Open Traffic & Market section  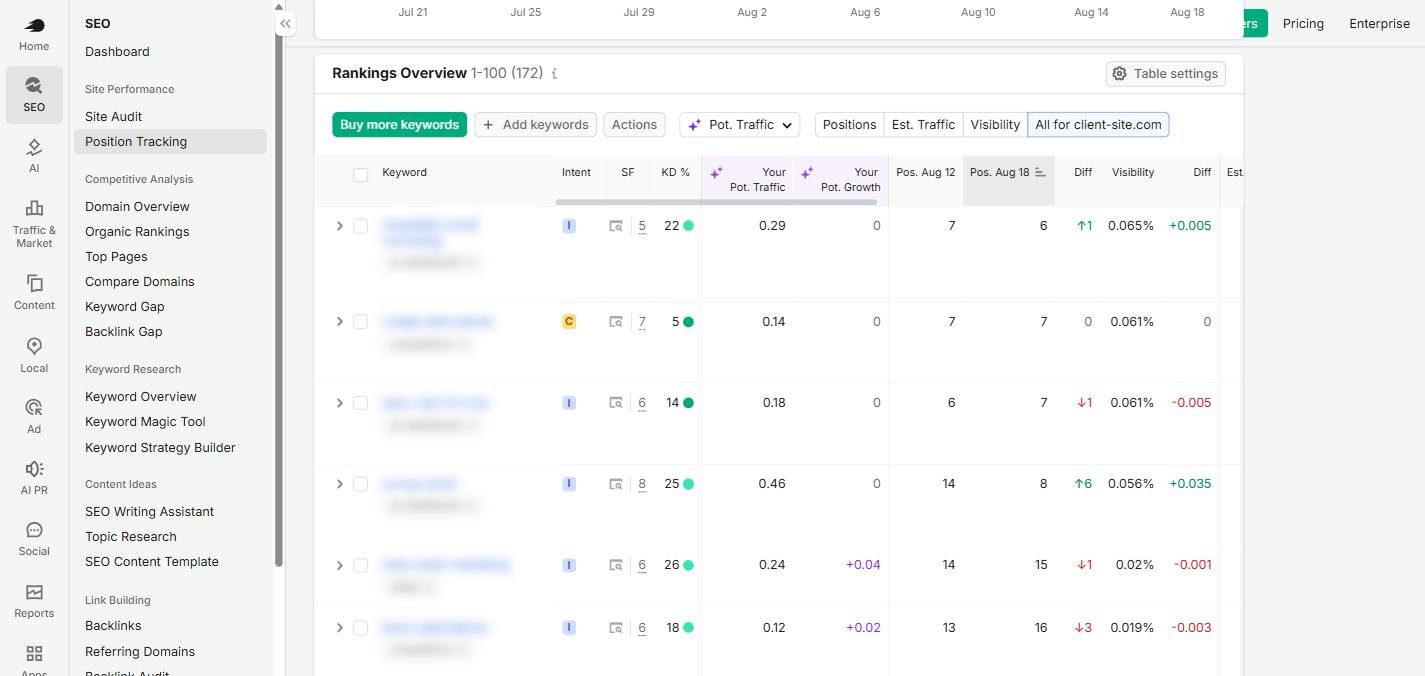[34, 222]
